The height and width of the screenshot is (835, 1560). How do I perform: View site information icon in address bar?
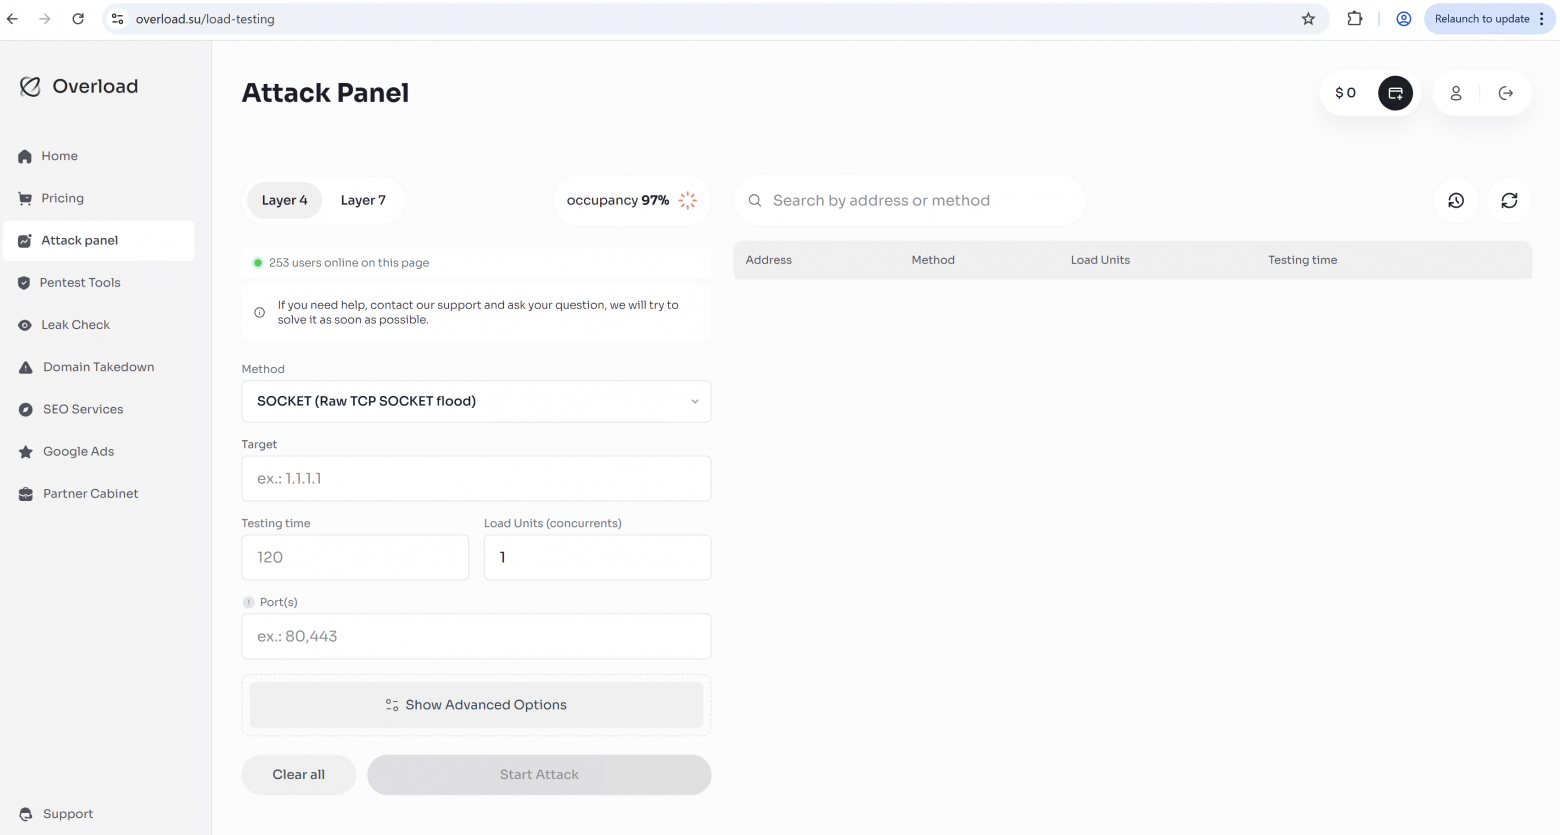[x=117, y=19]
